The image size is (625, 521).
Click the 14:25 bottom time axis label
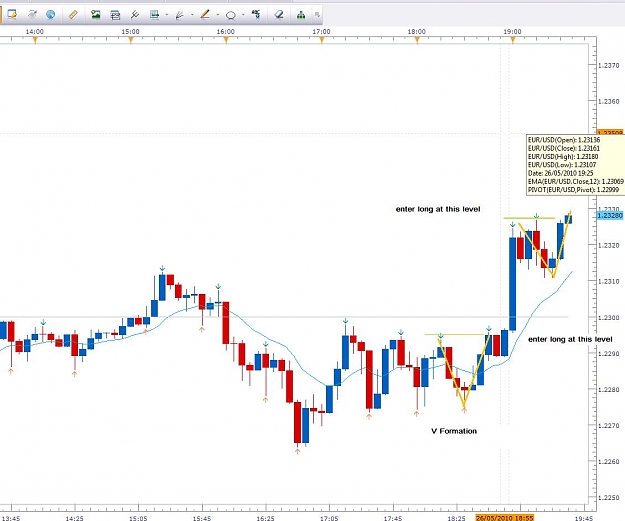[75, 518]
